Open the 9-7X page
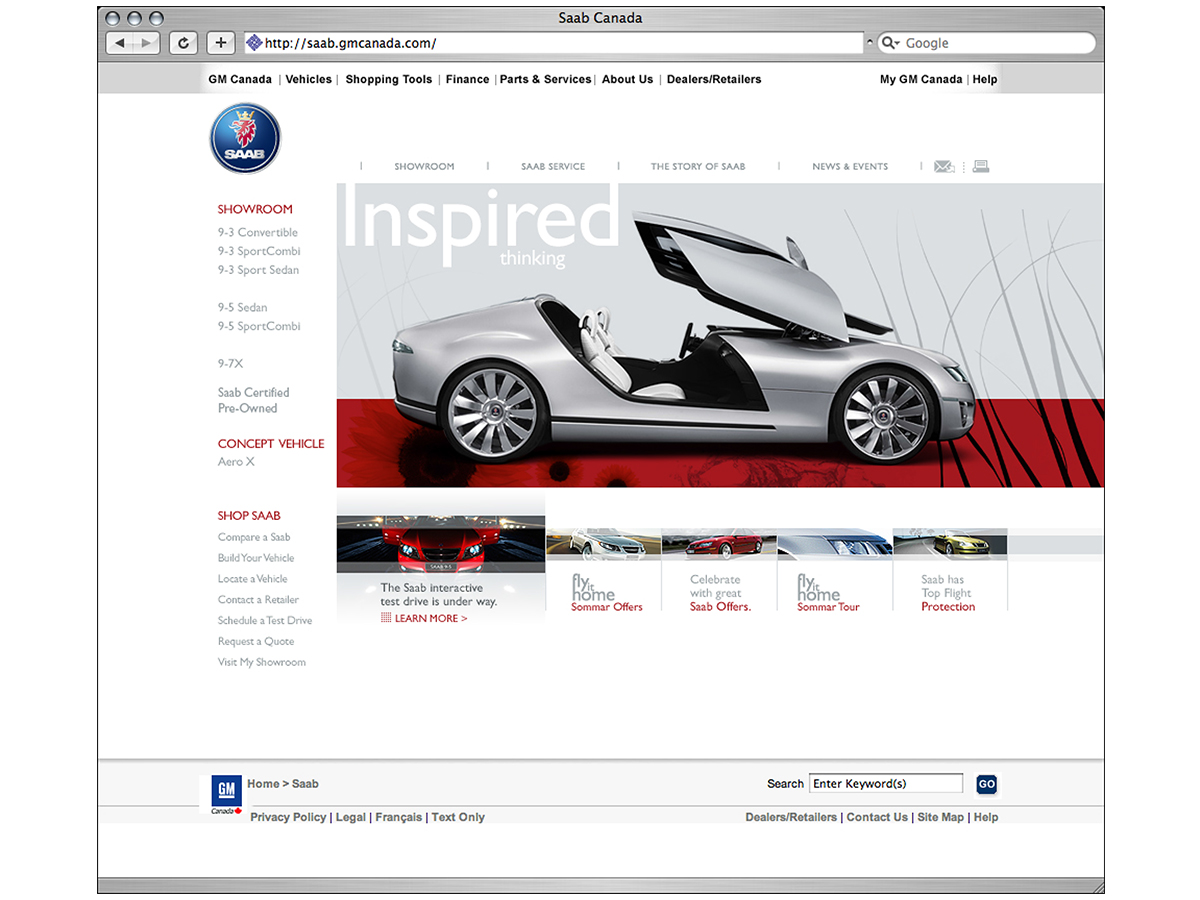Image resolution: width=1200 pixels, height=900 pixels. tap(230, 365)
